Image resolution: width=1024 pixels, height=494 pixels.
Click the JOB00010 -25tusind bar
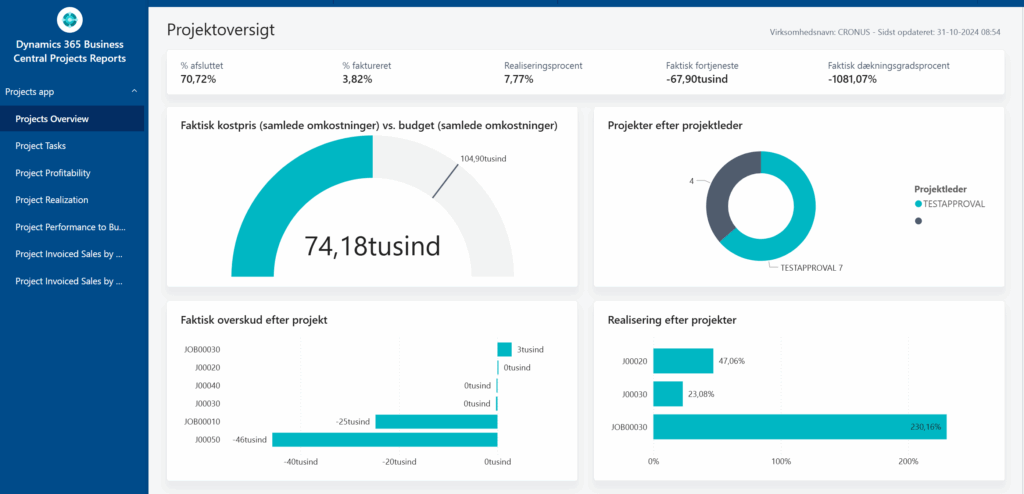436,422
